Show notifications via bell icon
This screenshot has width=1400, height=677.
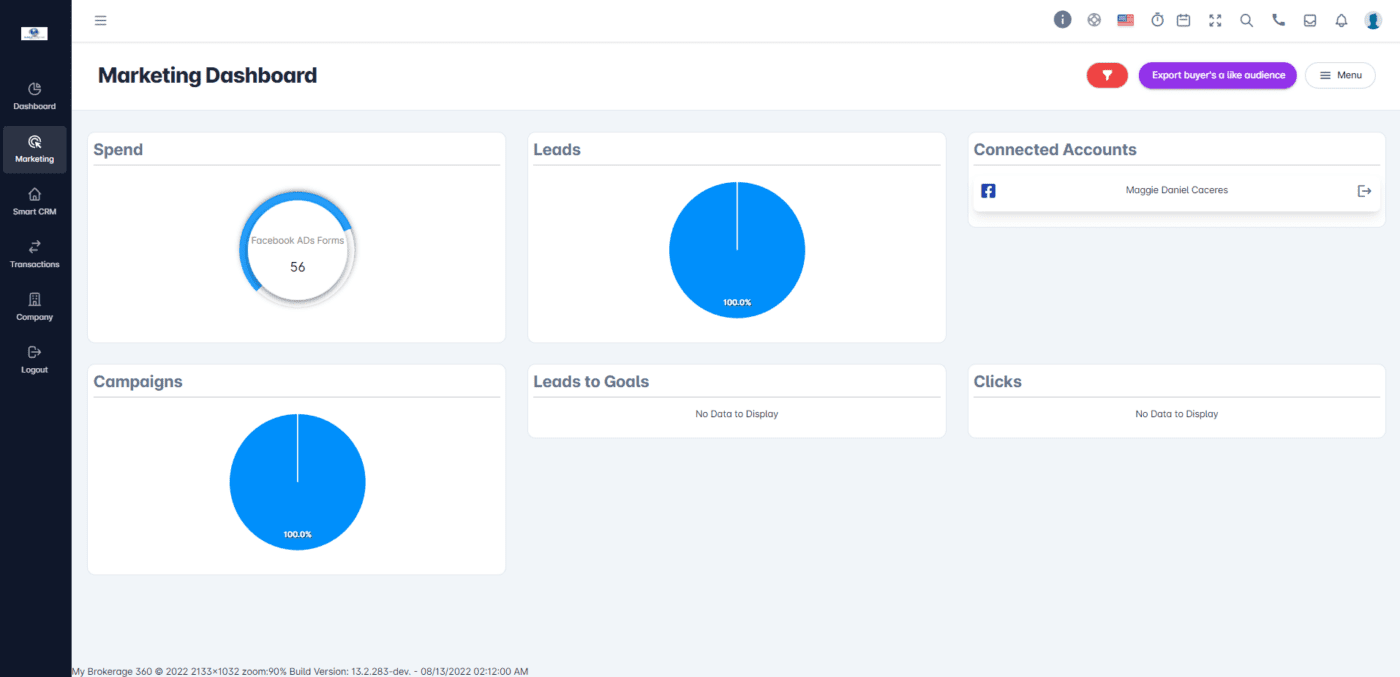1341,20
